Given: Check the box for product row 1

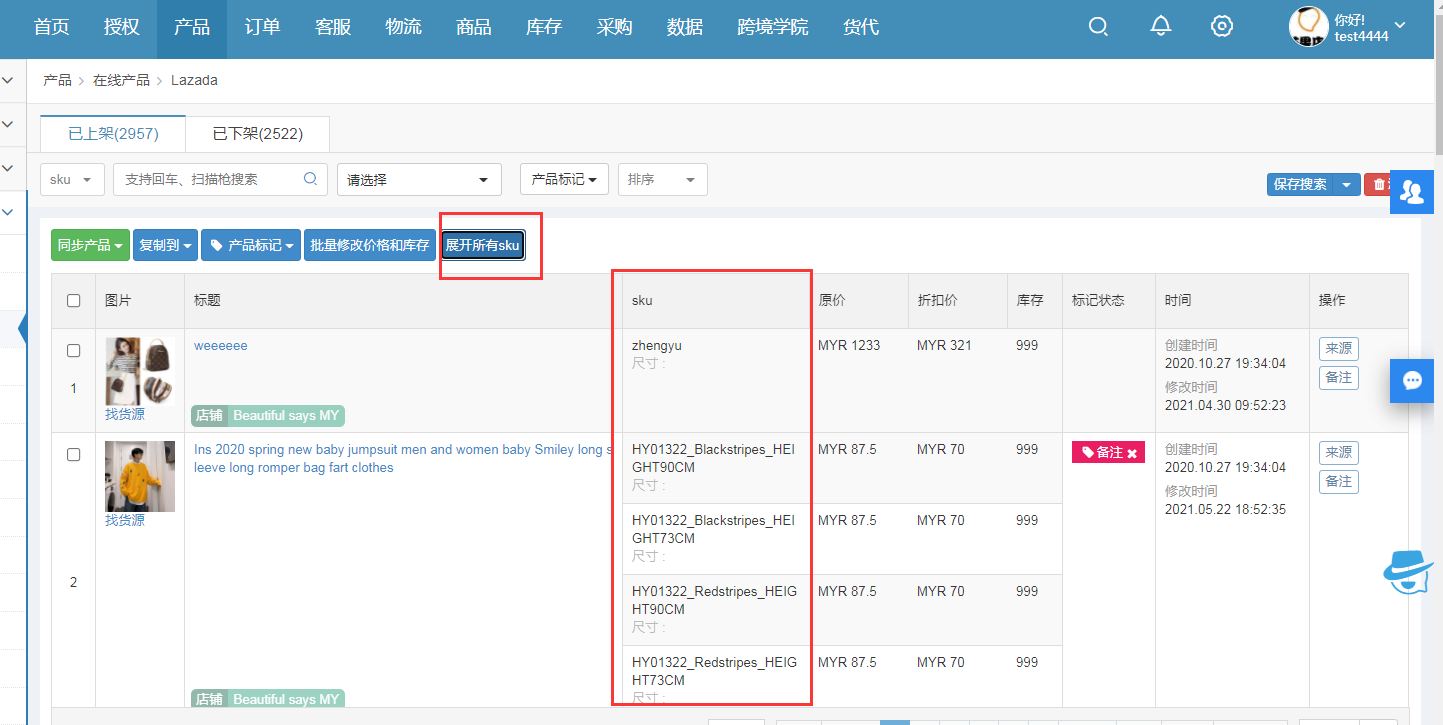Looking at the screenshot, I should 73,351.
